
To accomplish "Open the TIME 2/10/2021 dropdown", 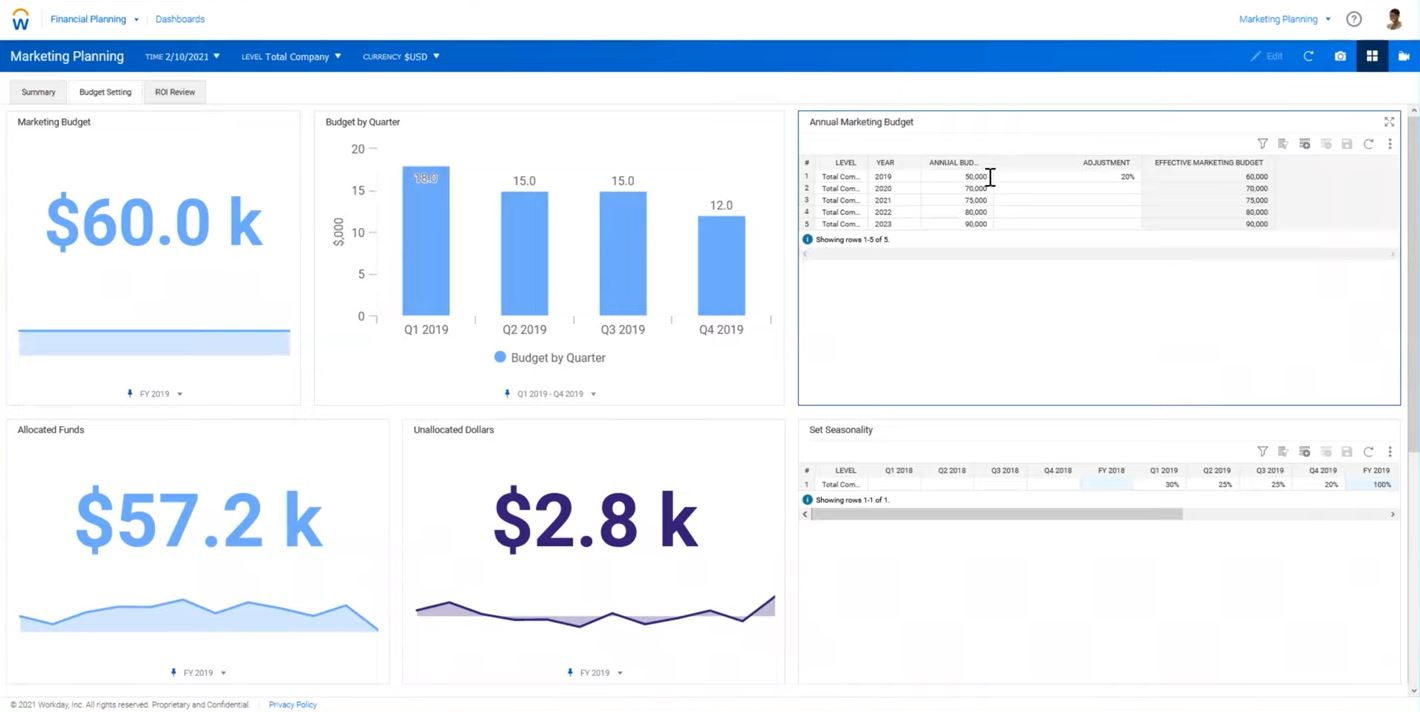I will pos(180,56).
